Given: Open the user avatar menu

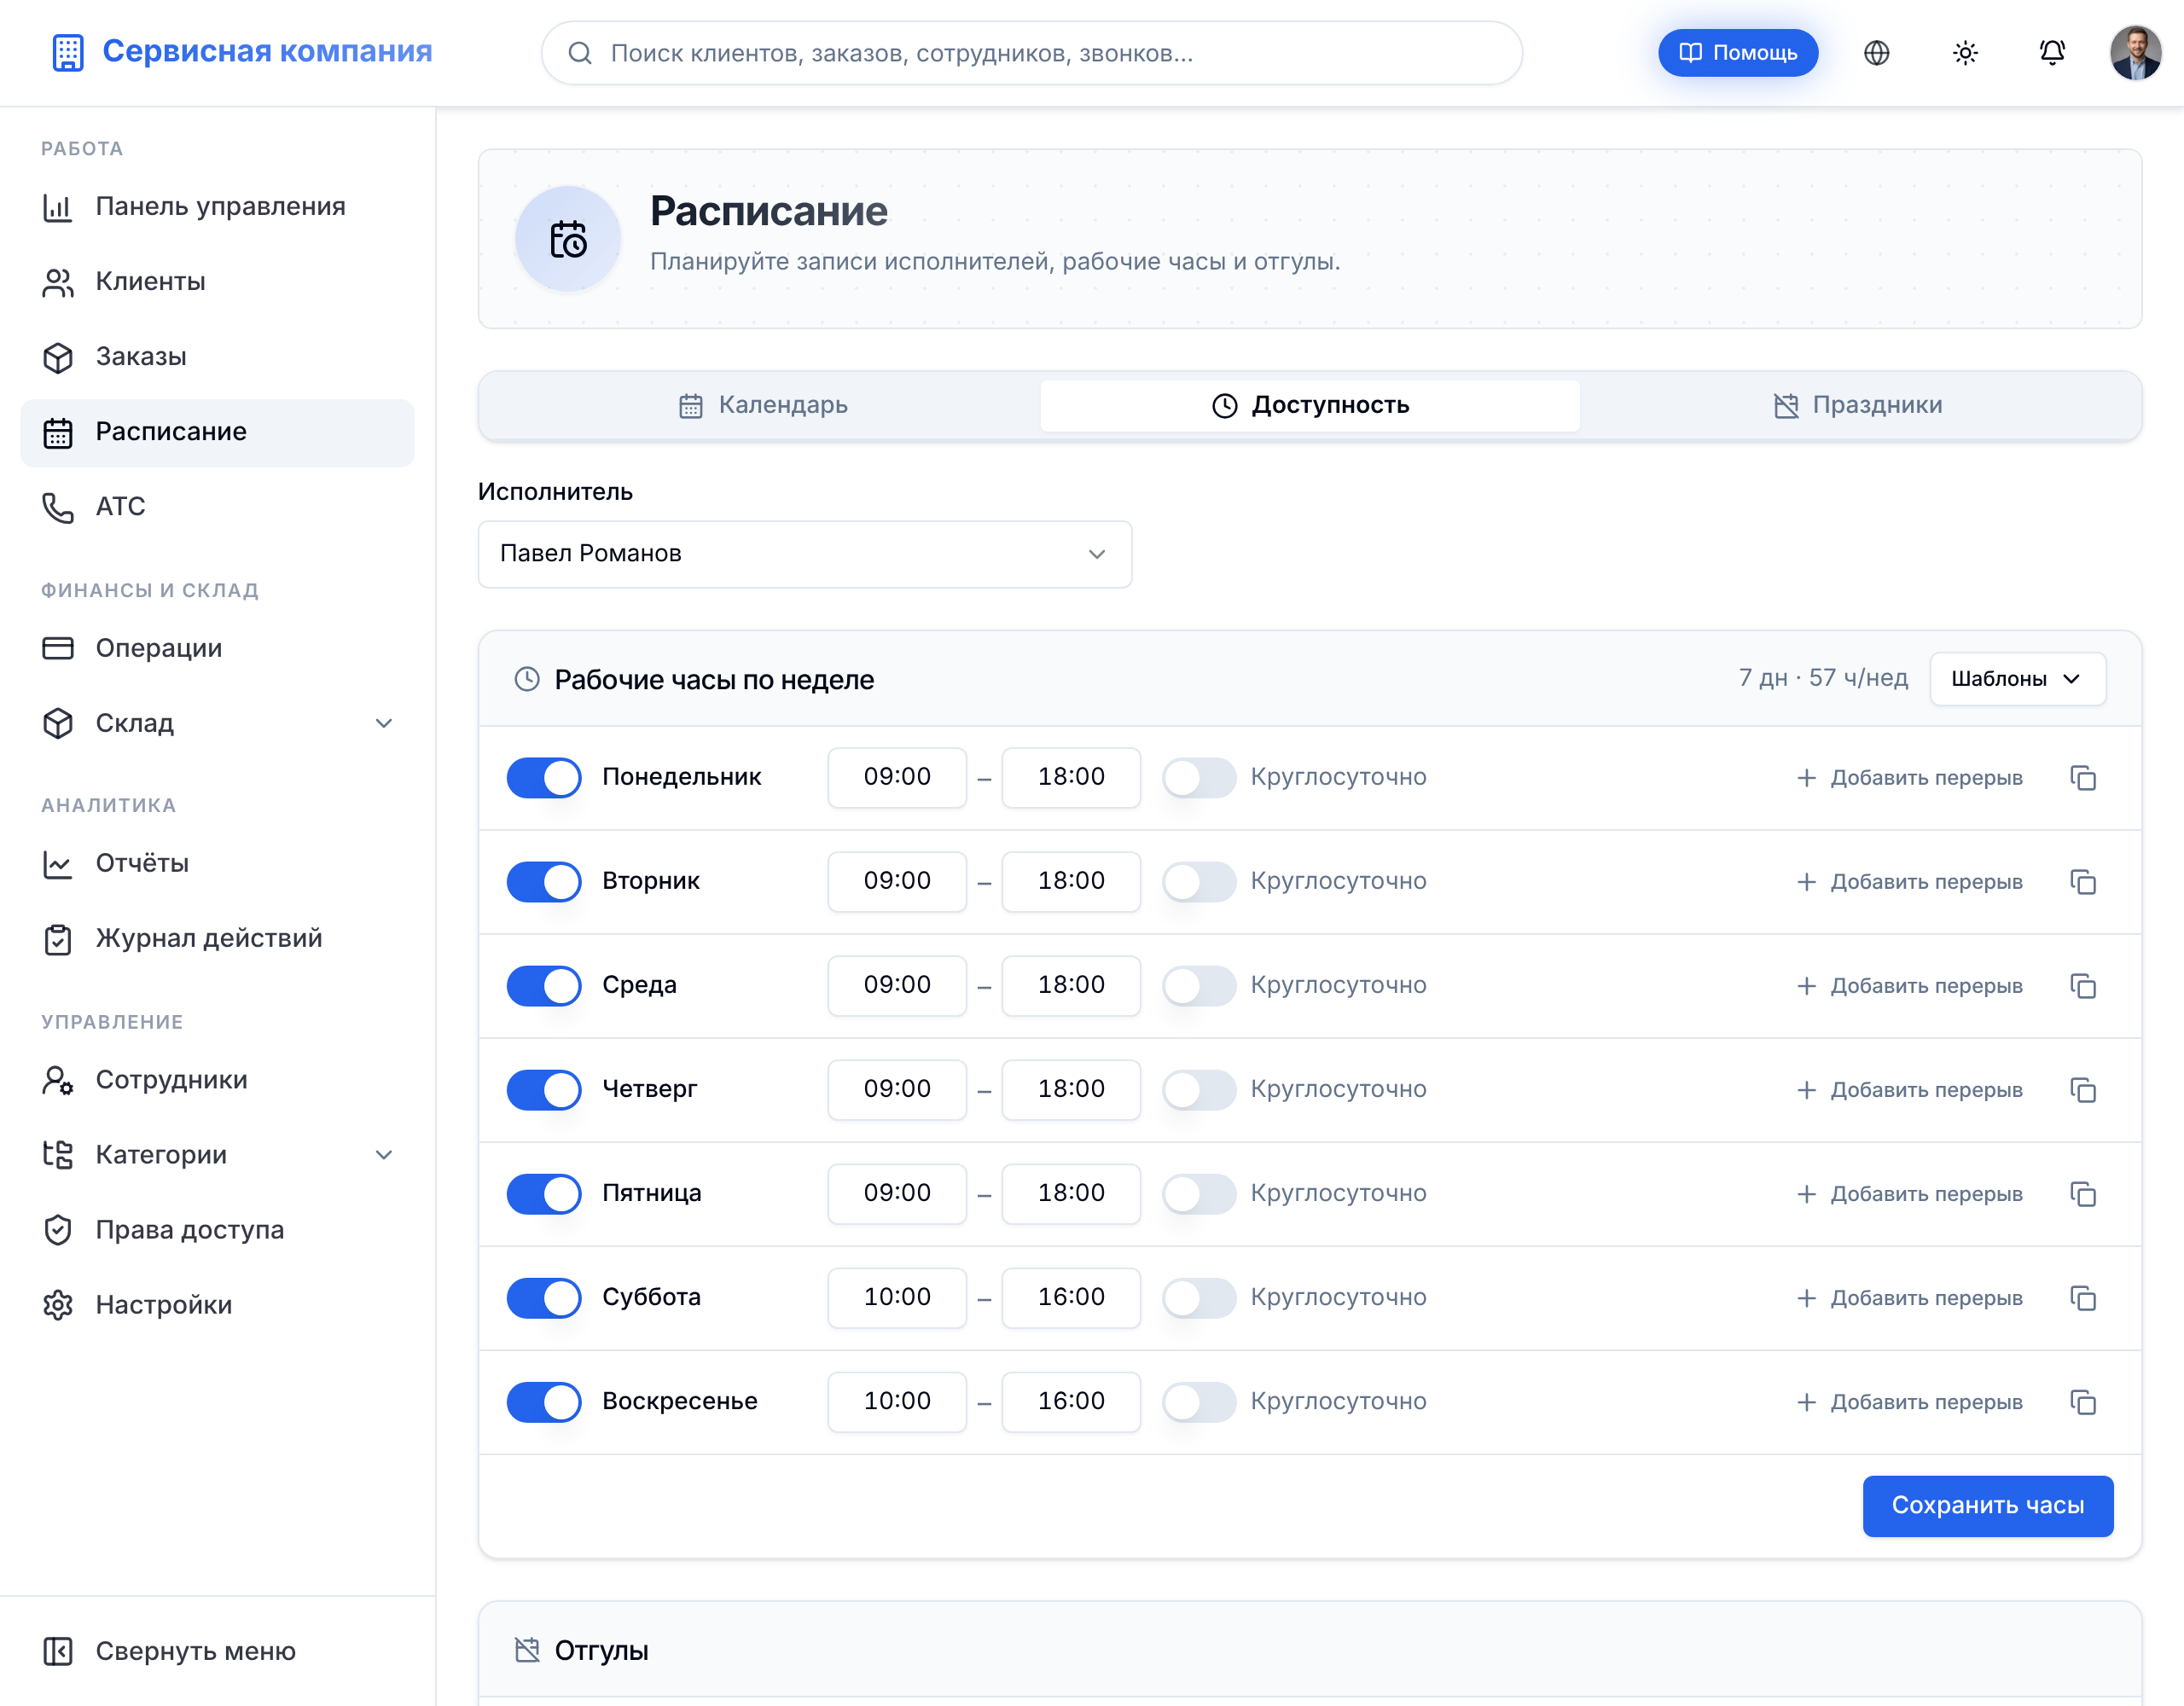Looking at the screenshot, I should [x=2135, y=53].
